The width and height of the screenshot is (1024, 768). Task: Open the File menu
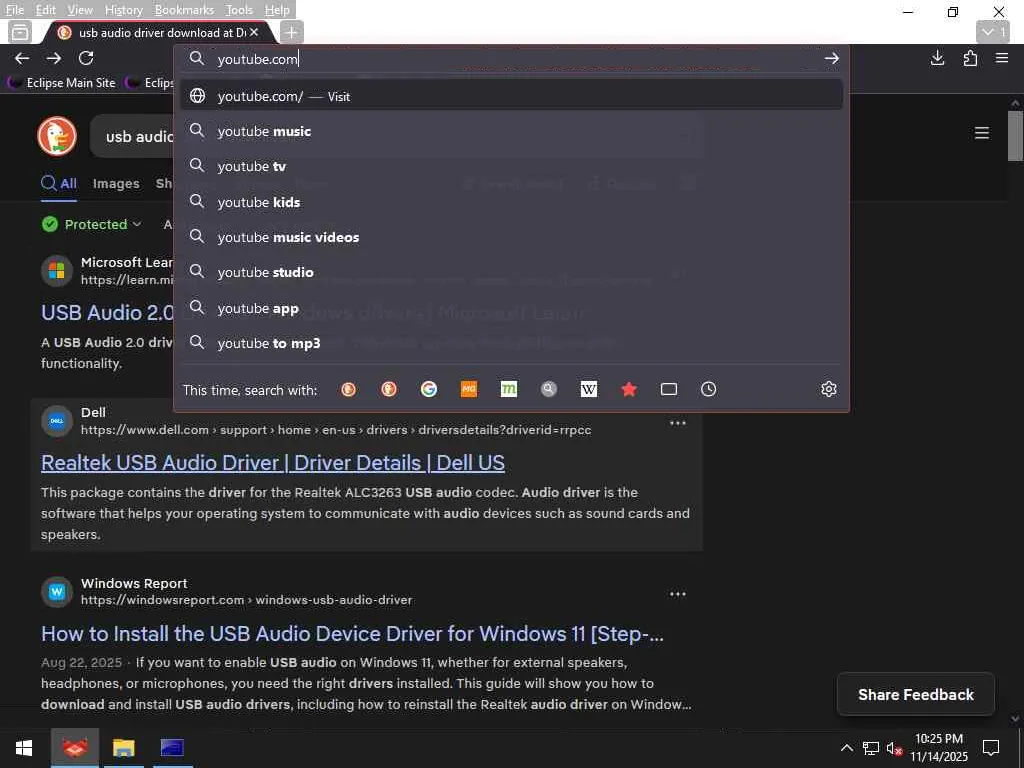click(14, 10)
